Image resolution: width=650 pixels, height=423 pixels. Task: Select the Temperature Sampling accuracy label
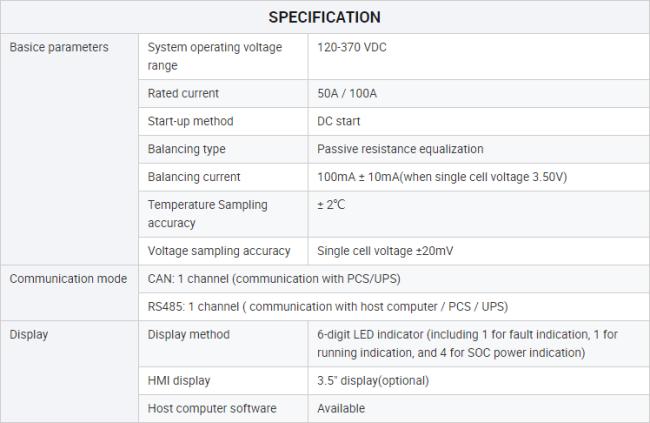tap(207, 214)
